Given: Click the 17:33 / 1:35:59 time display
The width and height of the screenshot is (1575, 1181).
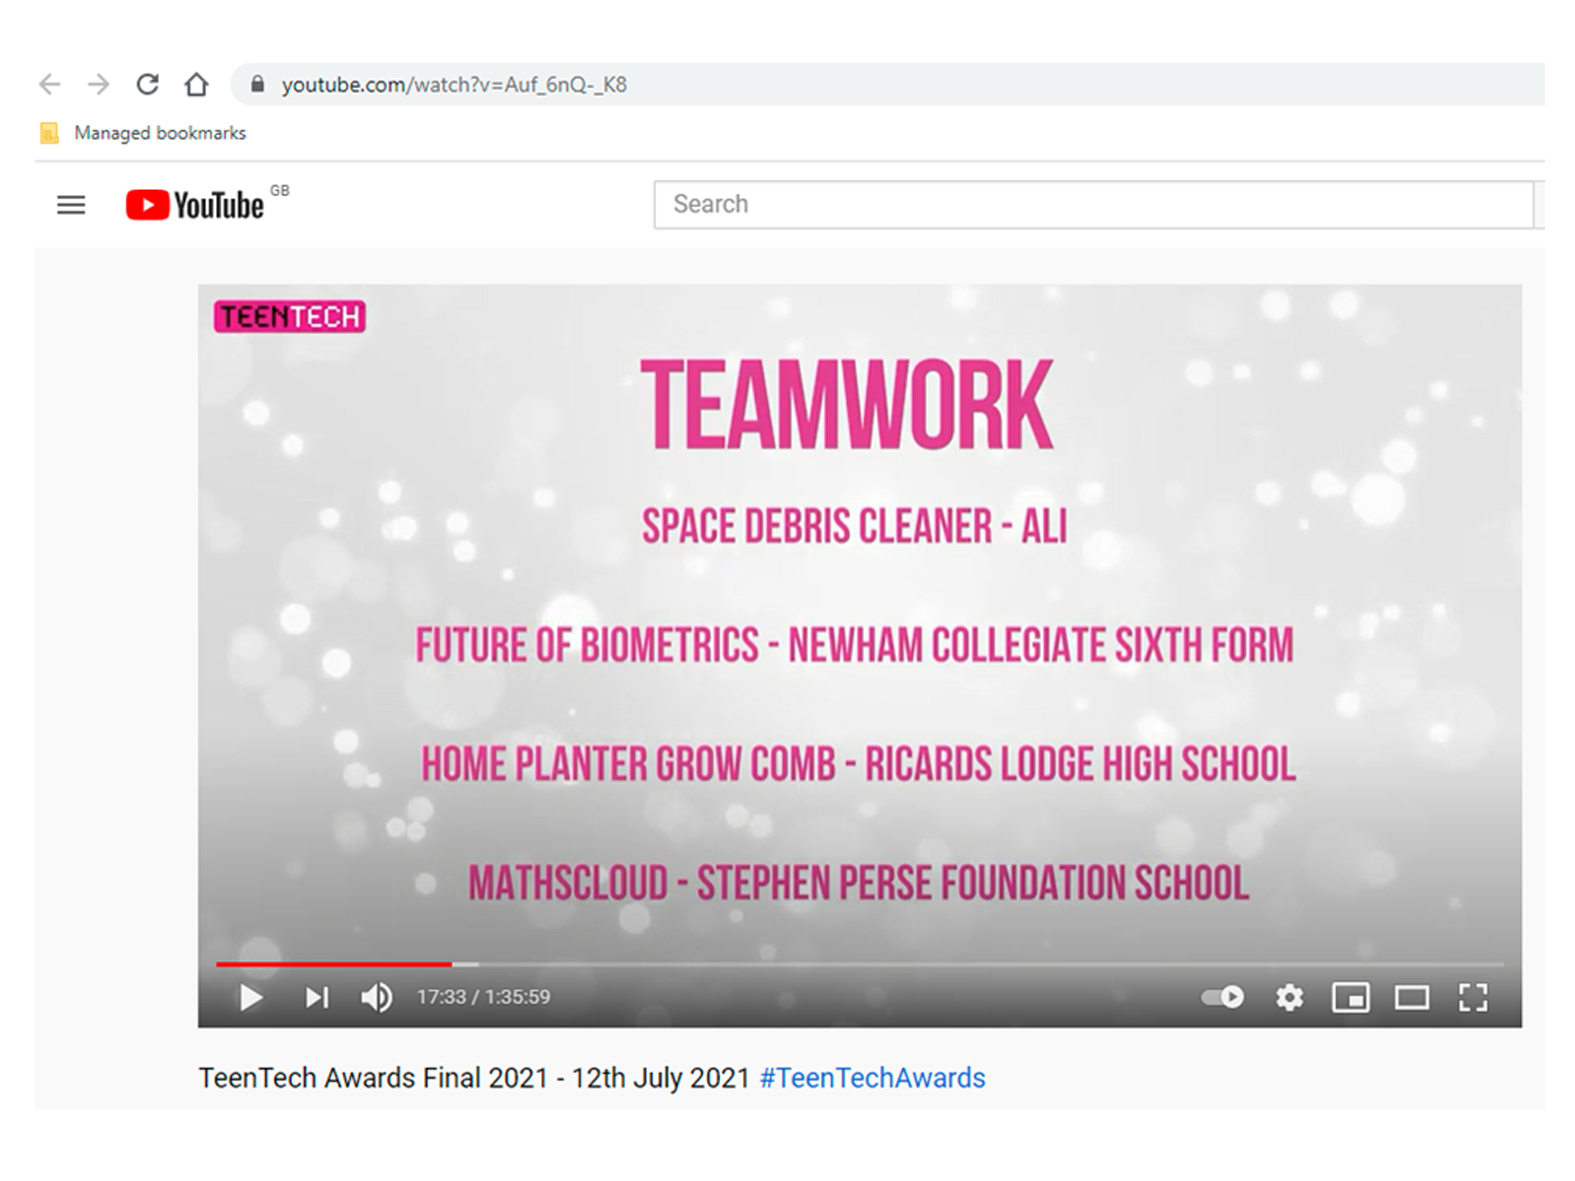Looking at the screenshot, I should [x=483, y=997].
